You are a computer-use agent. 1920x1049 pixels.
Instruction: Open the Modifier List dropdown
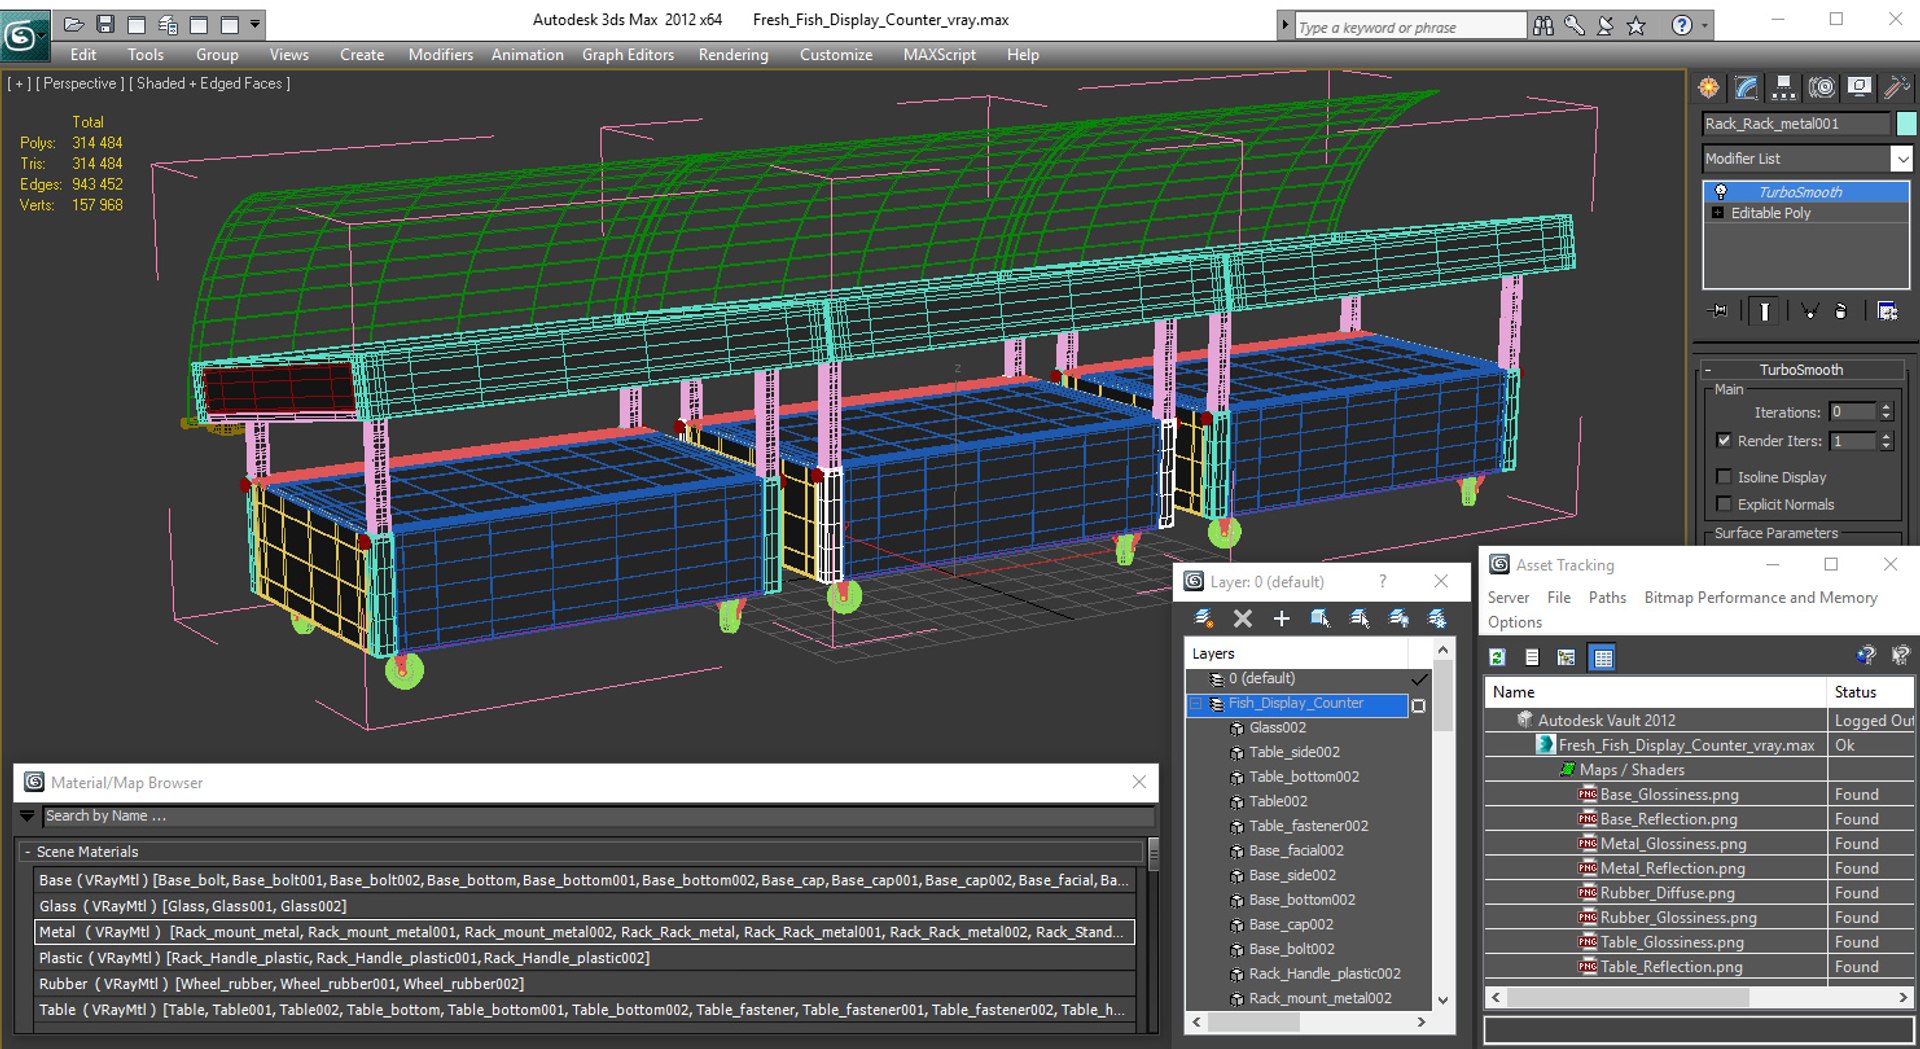pyautogui.click(x=1901, y=159)
